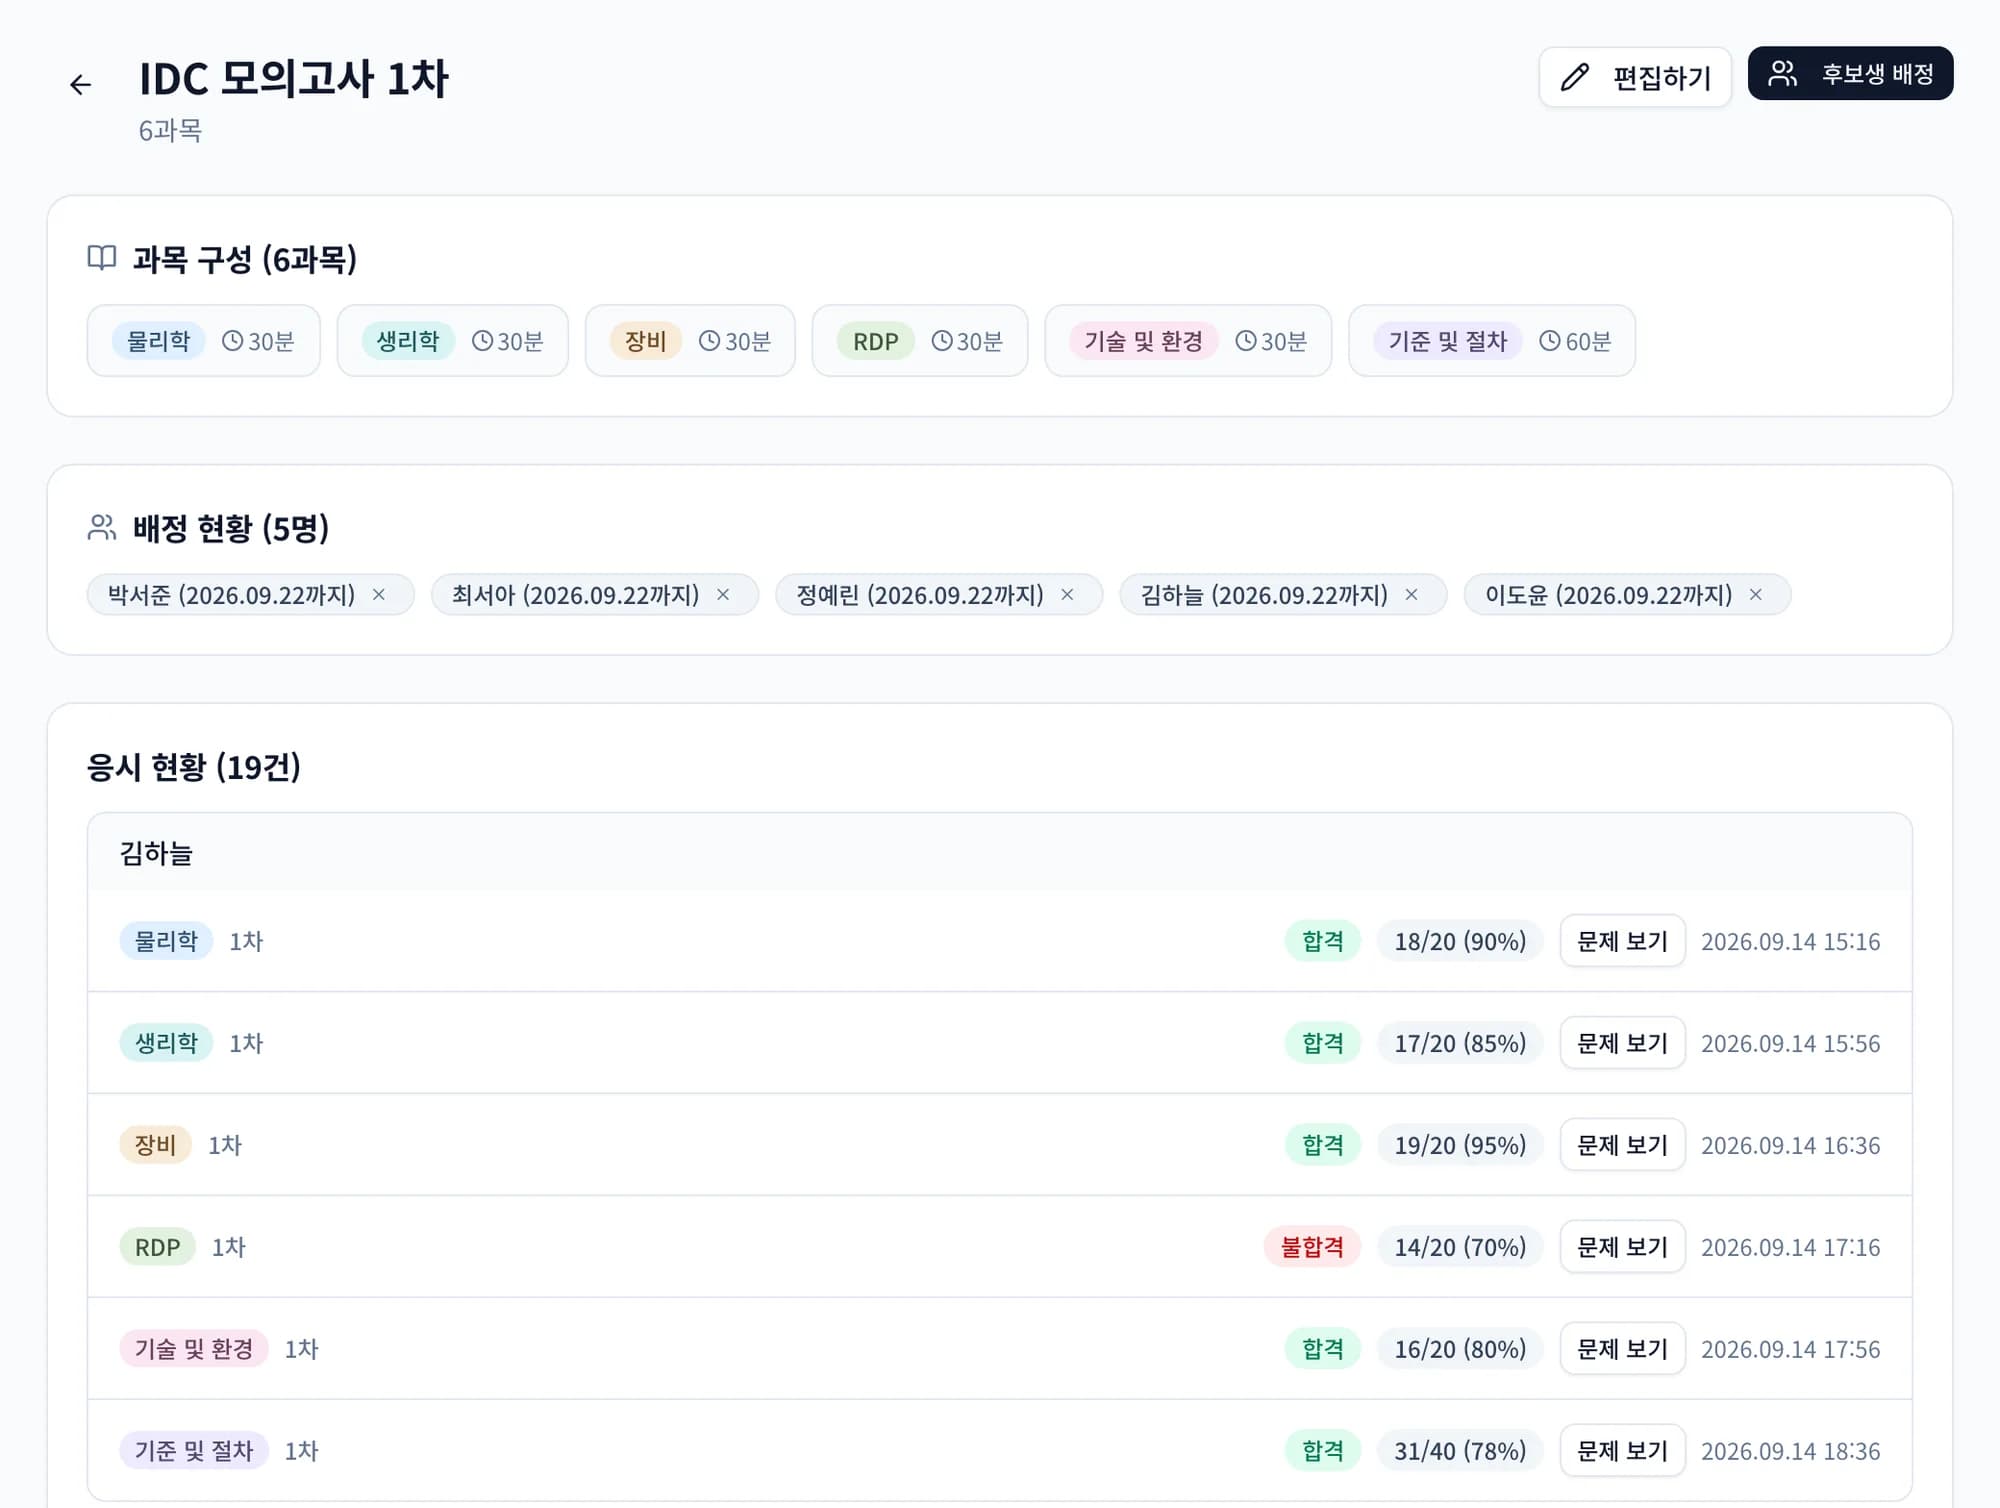2000x1508 pixels.
Task: Click clock icon in RDP subject card
Action: [x=941, y=341]
